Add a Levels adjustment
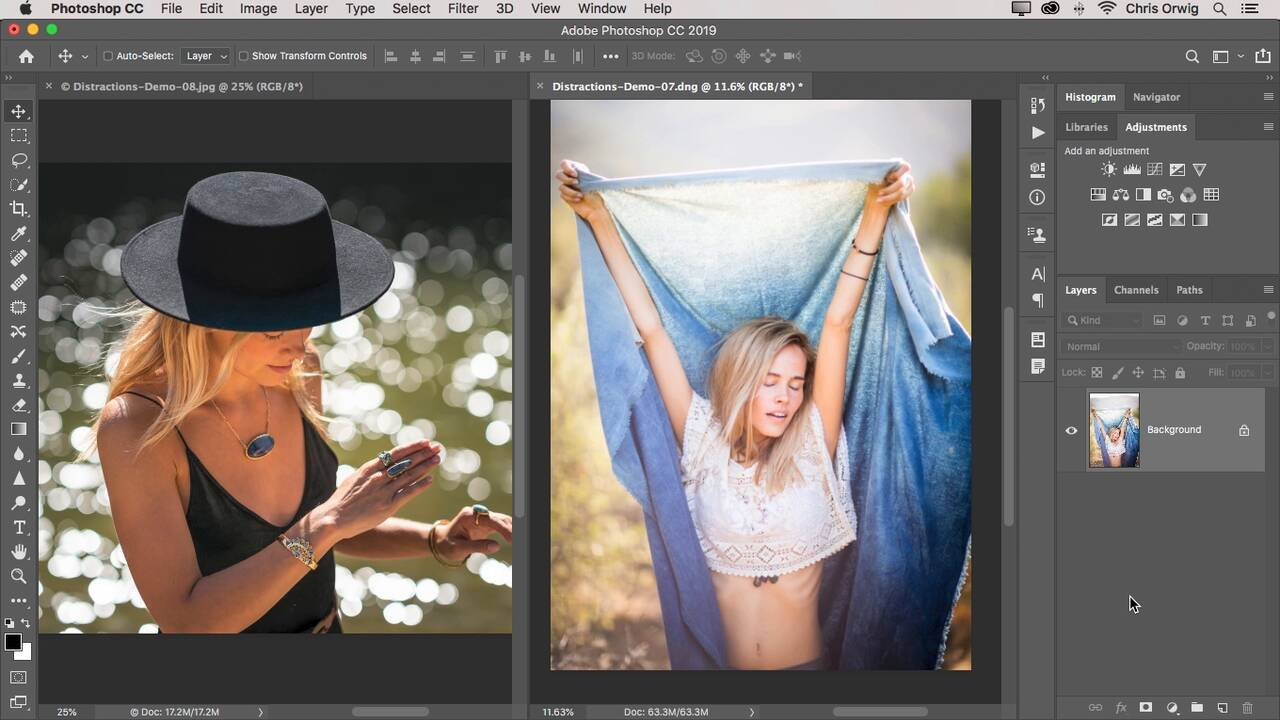 1132,170
